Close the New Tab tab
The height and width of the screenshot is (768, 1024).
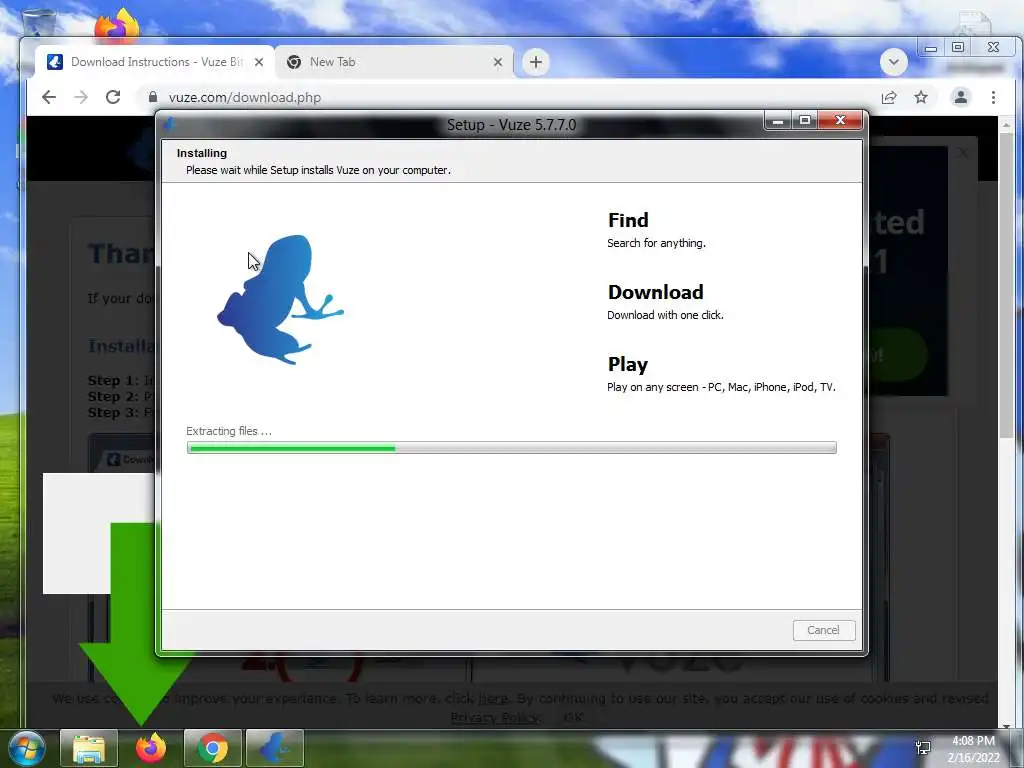coord(498,62)
